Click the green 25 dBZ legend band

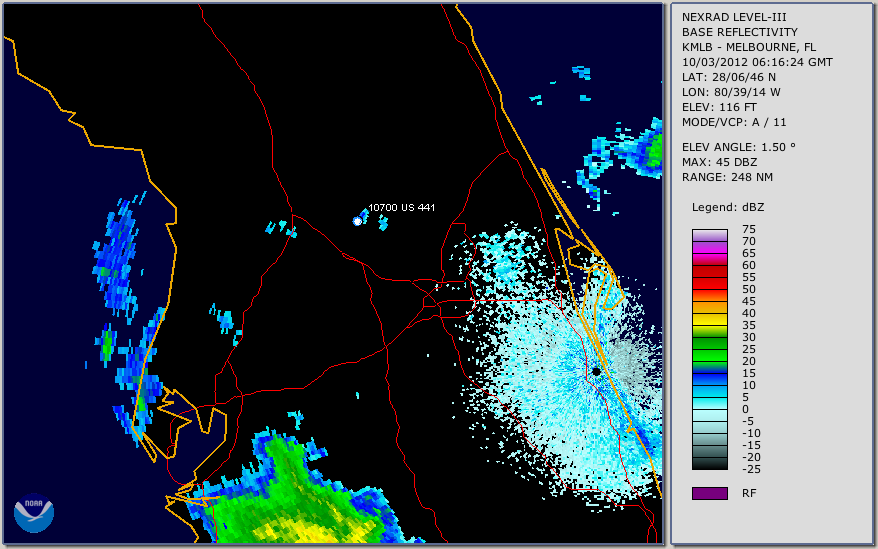click(709, 343)
